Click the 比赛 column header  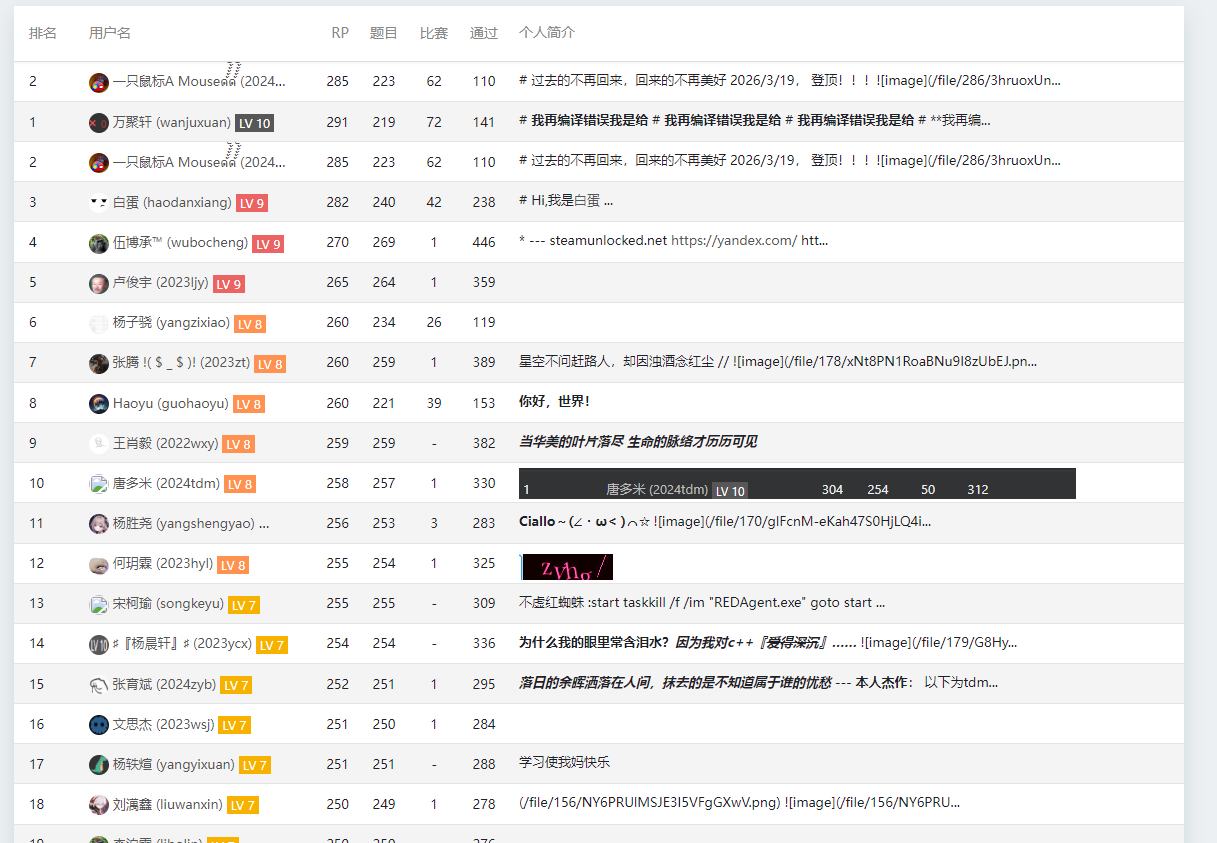434,33
